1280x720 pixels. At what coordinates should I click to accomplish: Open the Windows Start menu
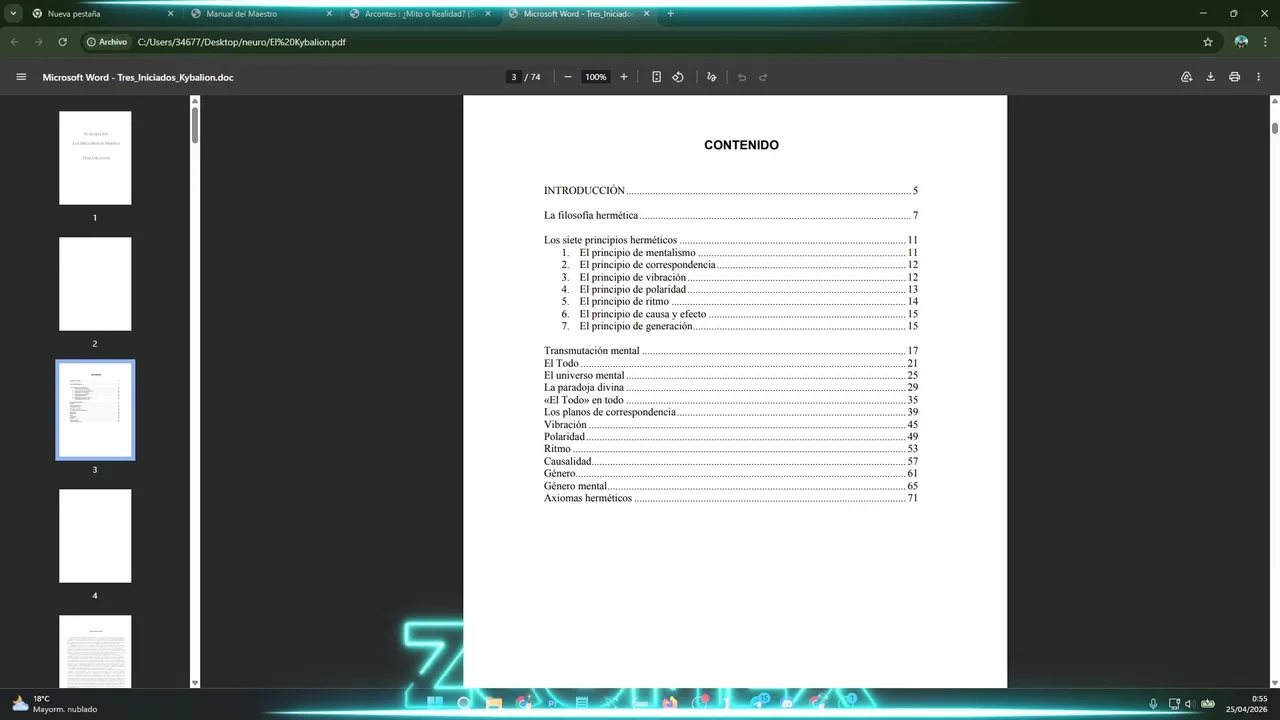tap(435, 703)
